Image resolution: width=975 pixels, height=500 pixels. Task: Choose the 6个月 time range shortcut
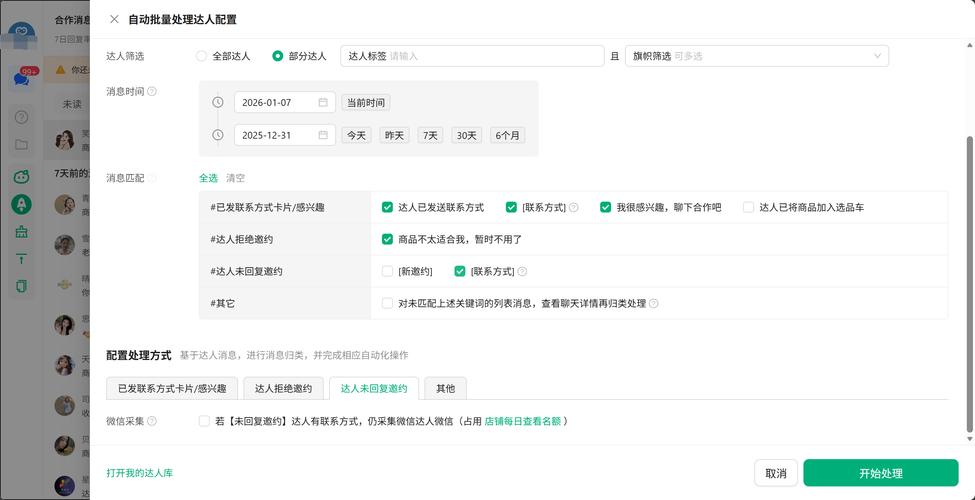tap(507, 135)
